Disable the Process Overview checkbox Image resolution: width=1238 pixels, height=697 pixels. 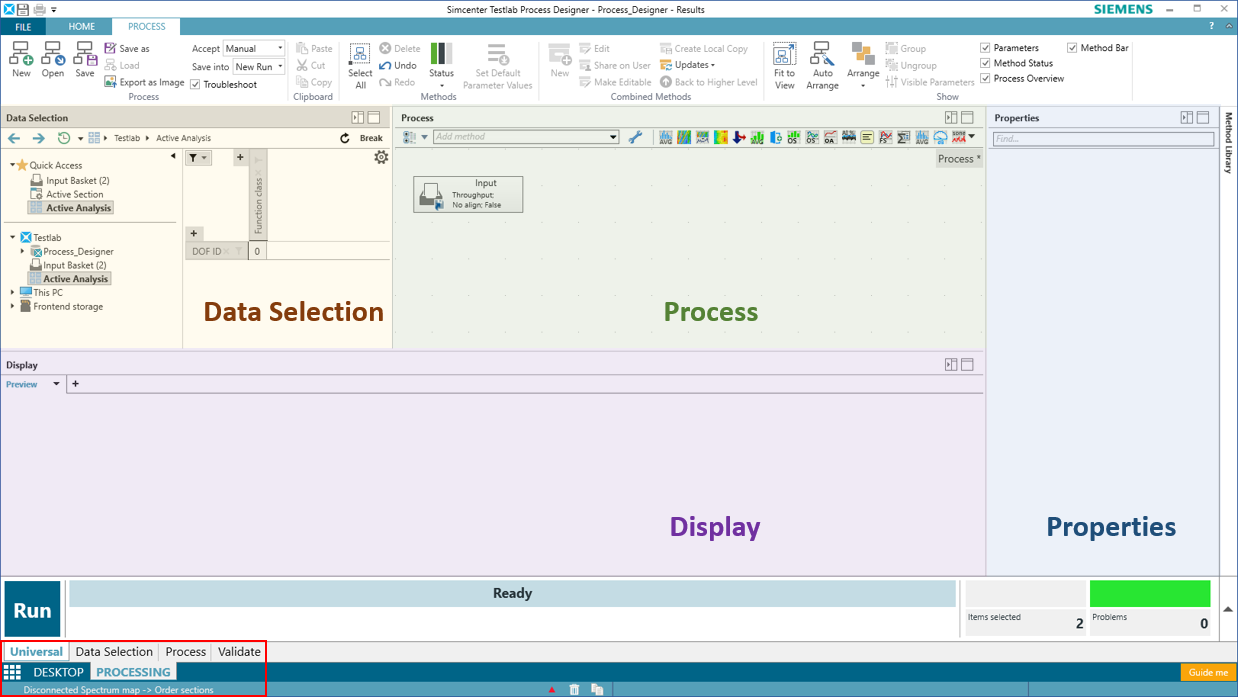tap(985, 79)
